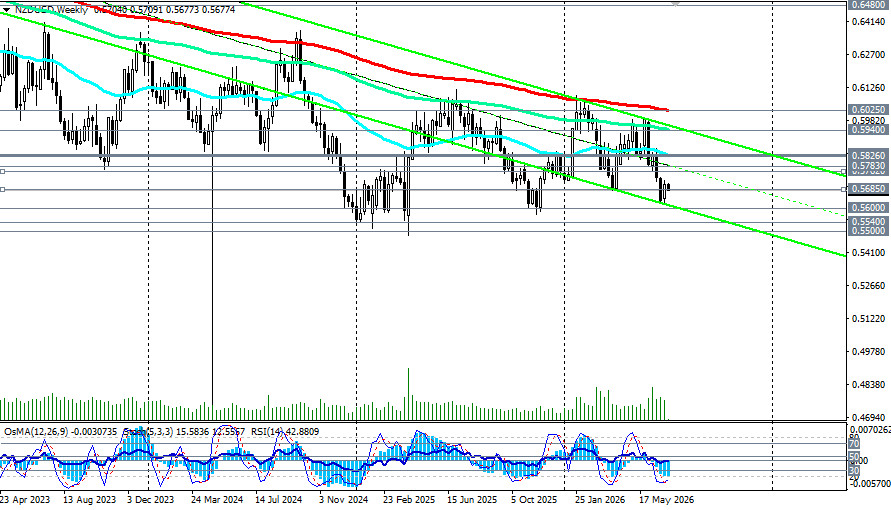Screen dimensions: 891x510
Task: Click left handle of 0.56850 horizontal line
Action: coord(3,189)
